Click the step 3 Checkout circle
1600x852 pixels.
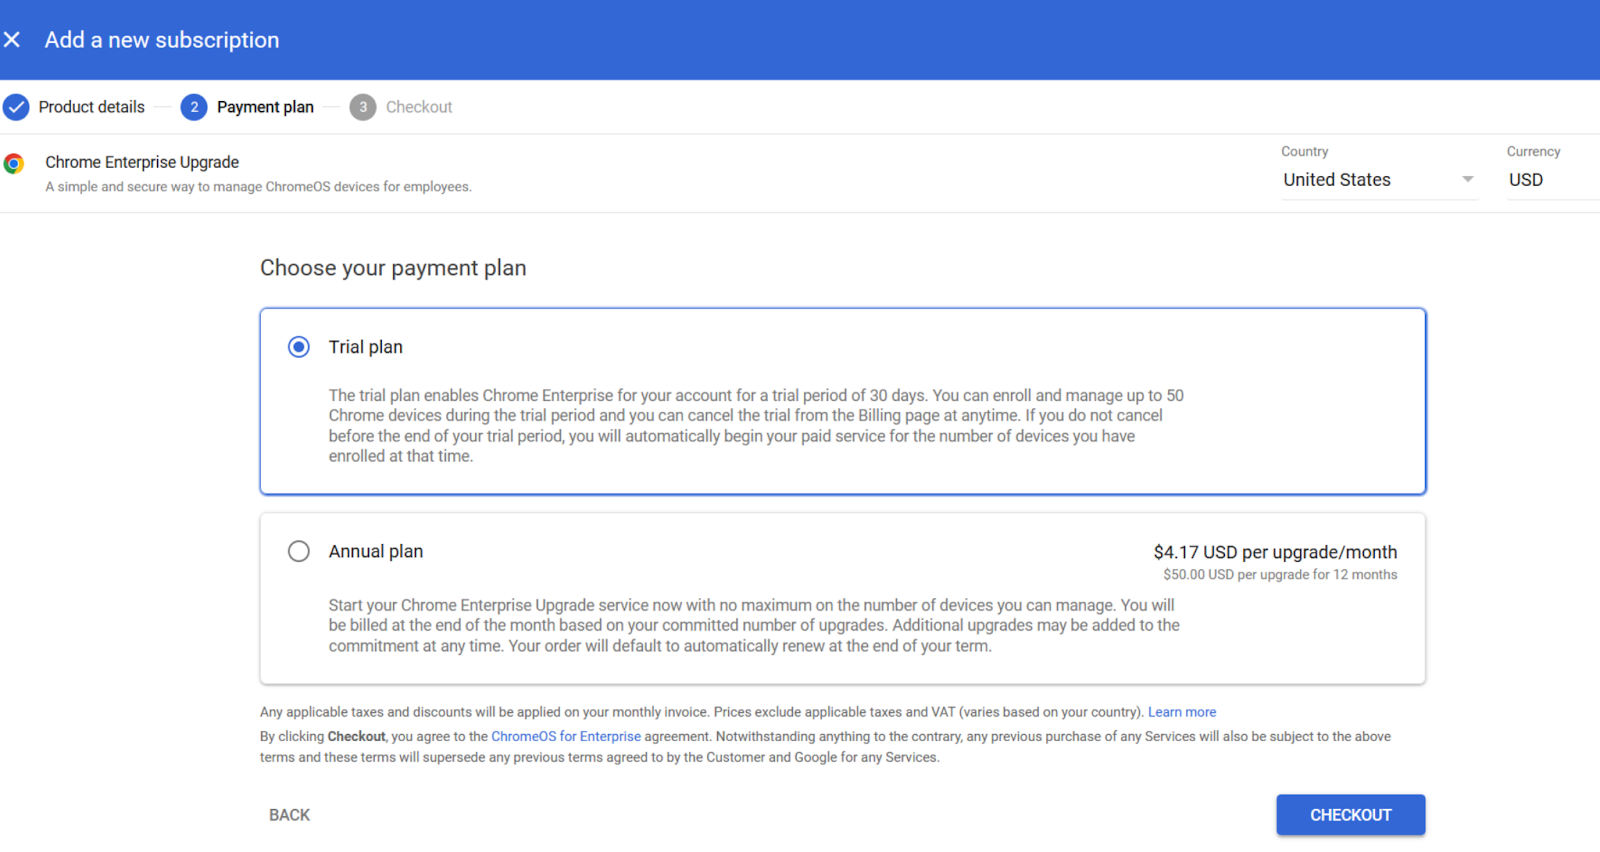(x=363, y=107)
